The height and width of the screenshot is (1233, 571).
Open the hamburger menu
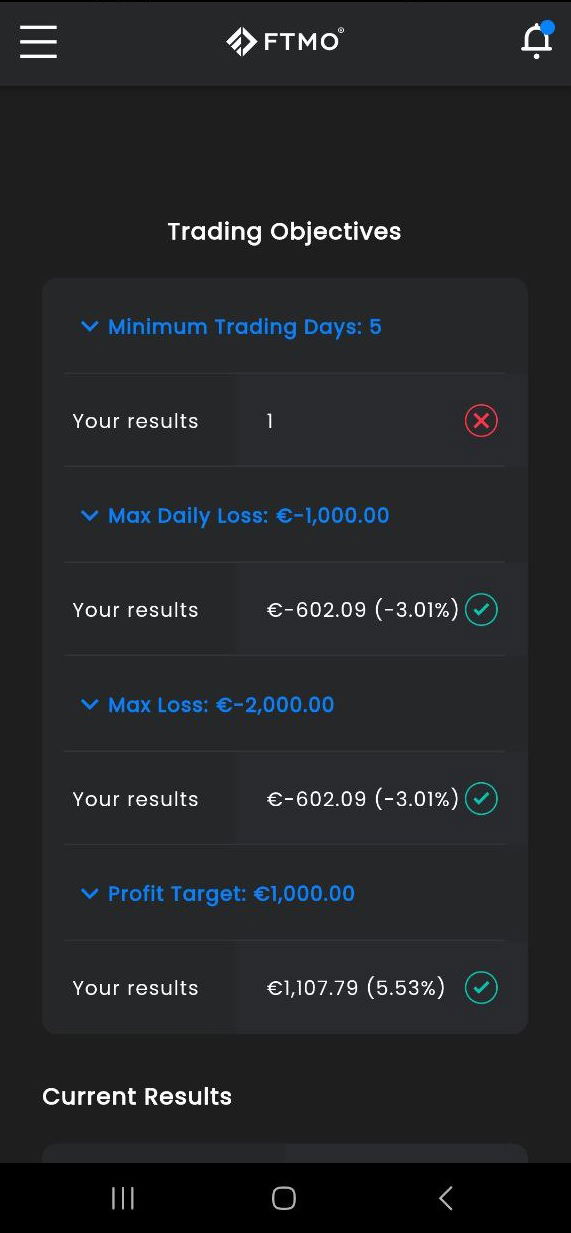(38, 42)
